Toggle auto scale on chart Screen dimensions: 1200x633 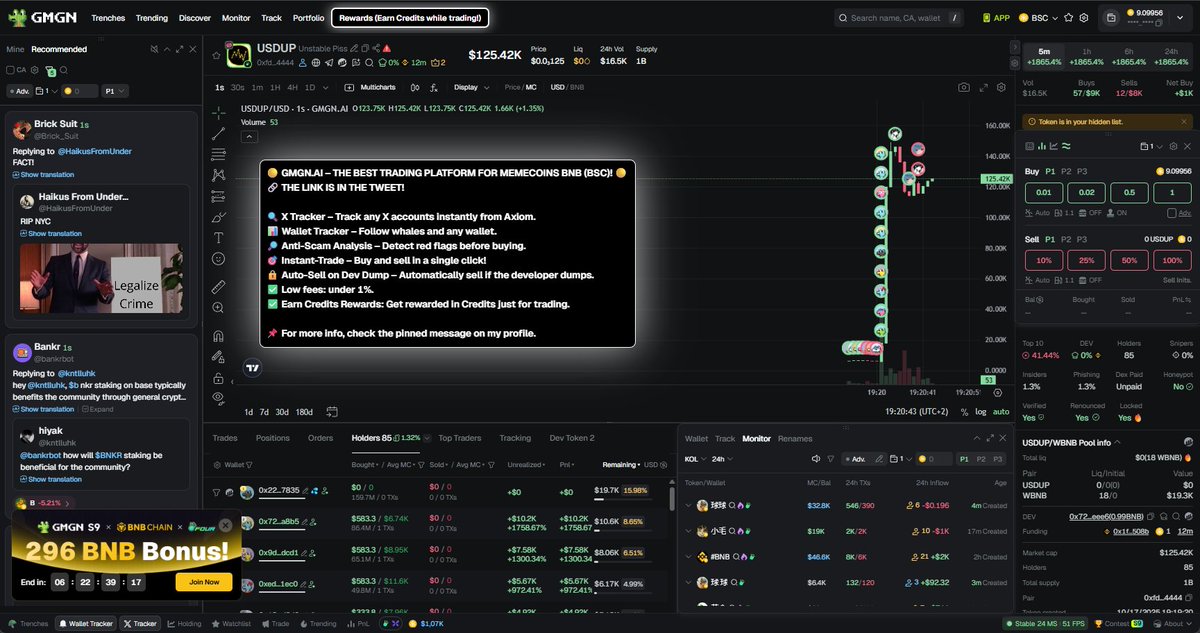1000,411
